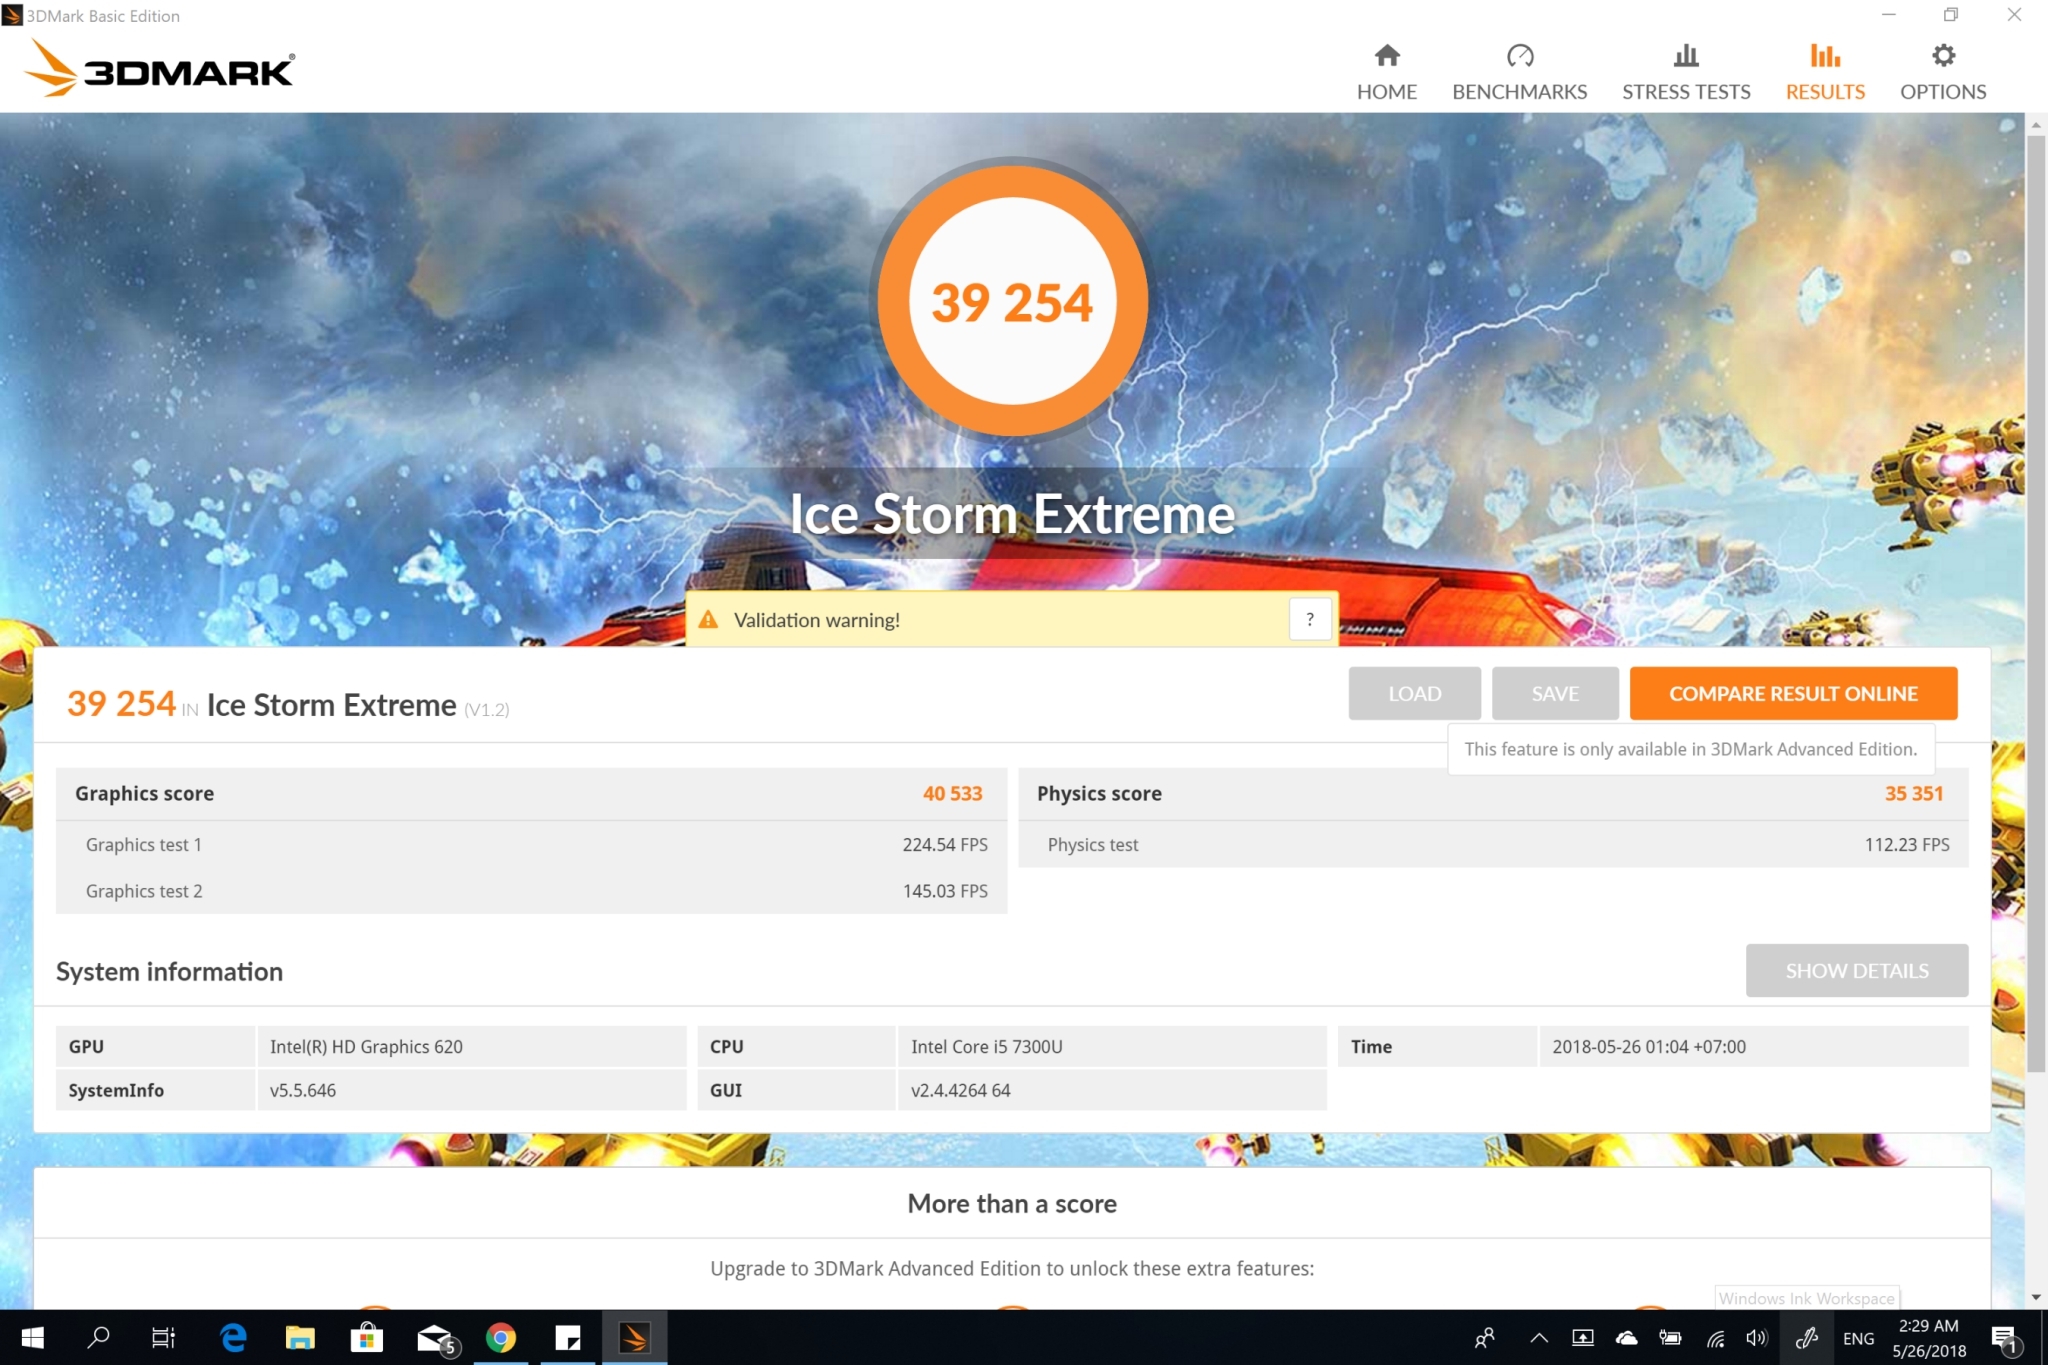The width and height of the screenshot is (2048, 1365).
Task: Click Graphics test 1 value 224.54 FPS
Action: coord(945,845)
